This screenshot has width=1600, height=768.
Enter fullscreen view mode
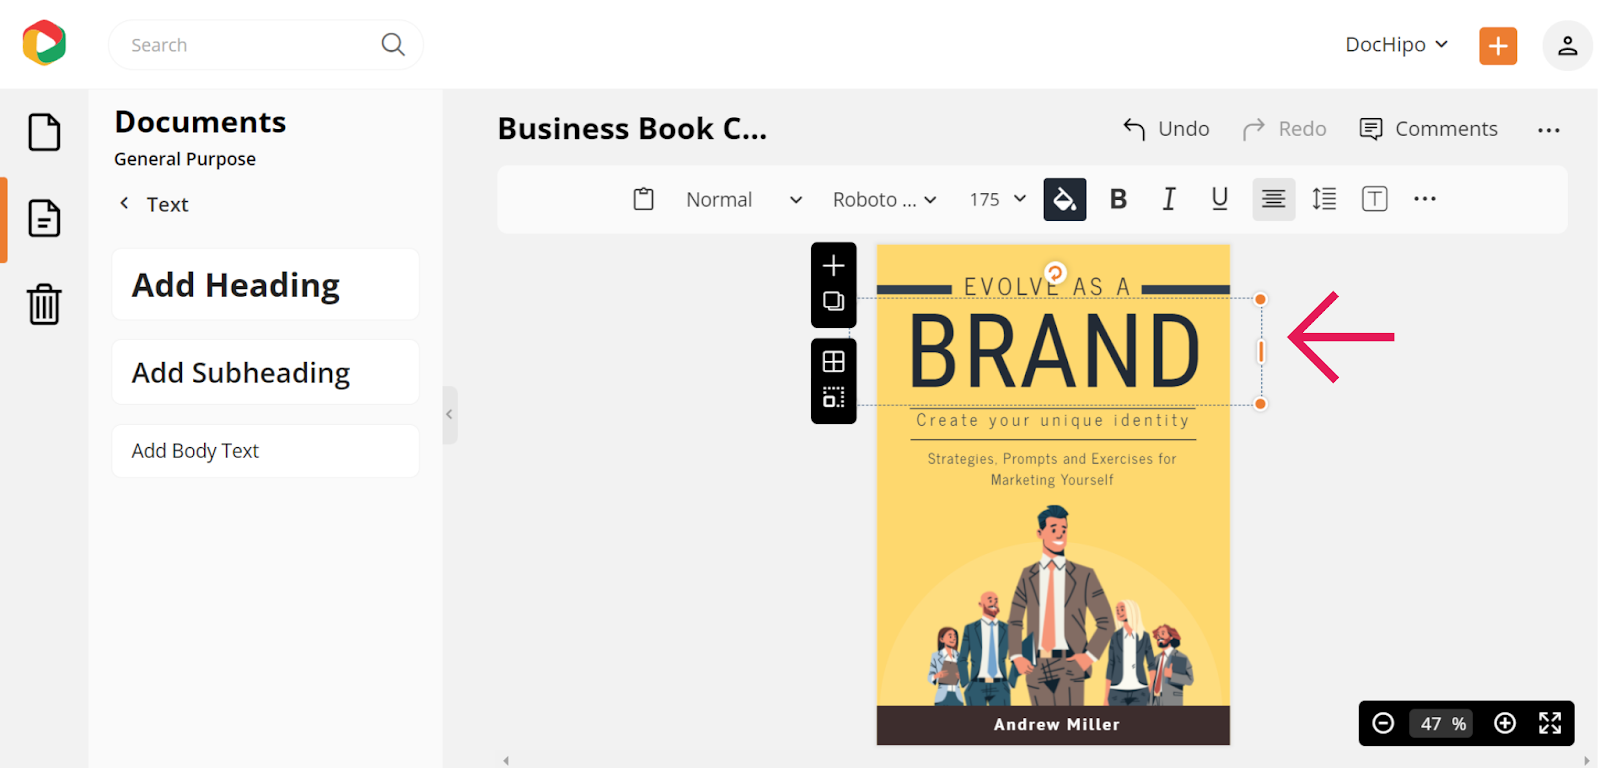1550,723
